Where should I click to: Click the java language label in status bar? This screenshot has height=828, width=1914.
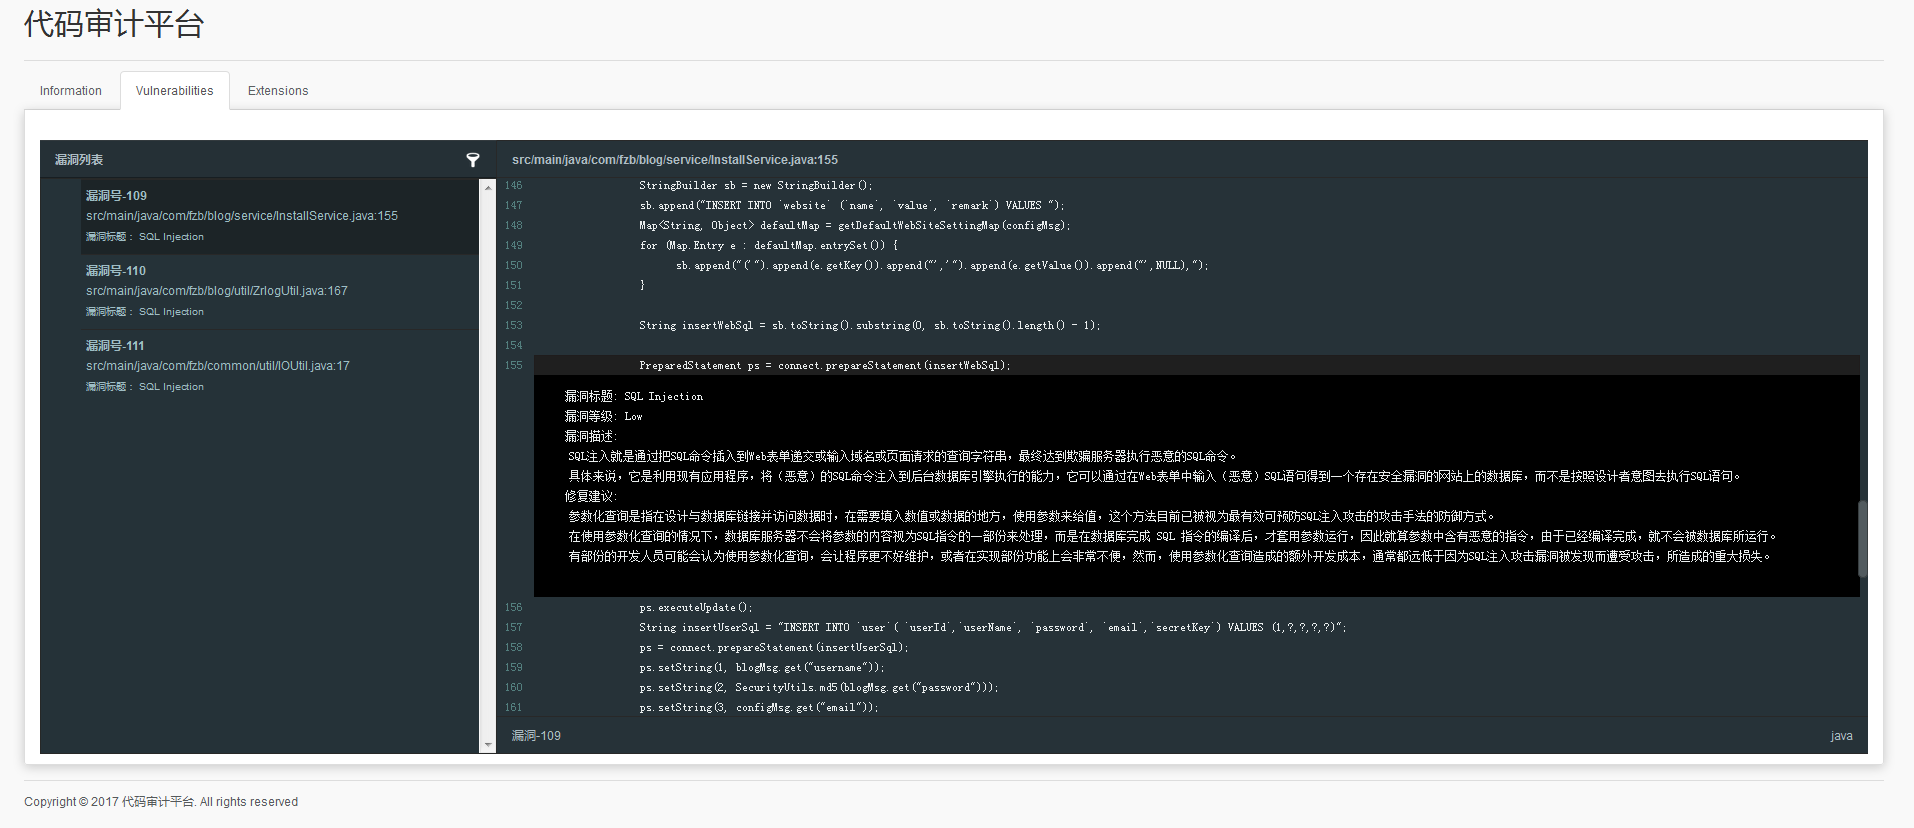(1842, 736)
